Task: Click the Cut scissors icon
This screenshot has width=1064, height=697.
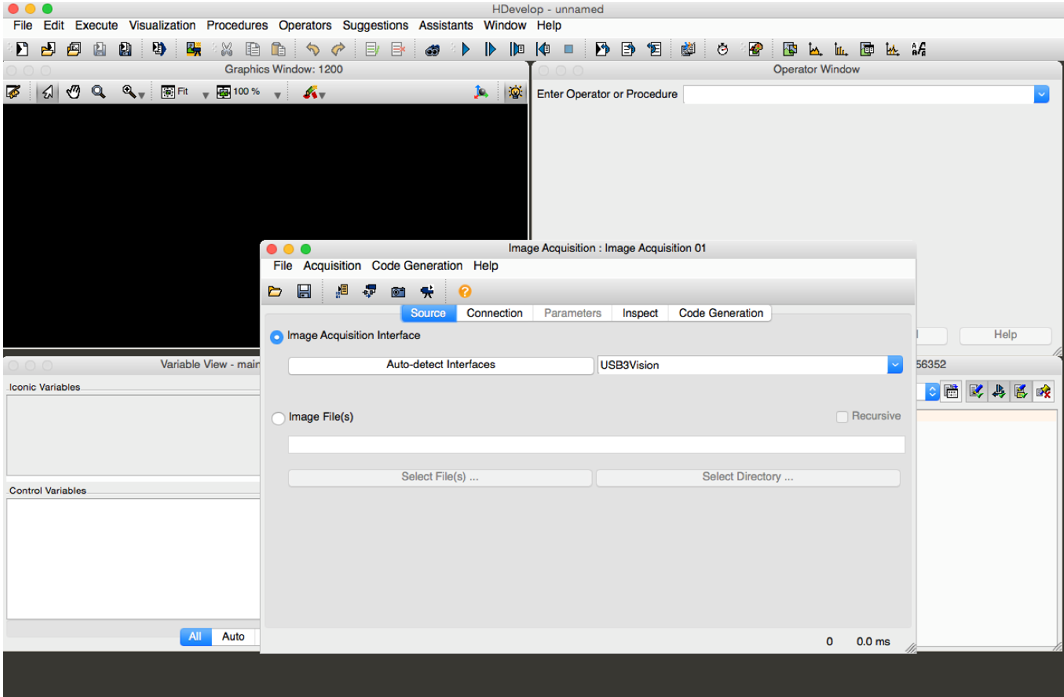Action: coord(227,49)
